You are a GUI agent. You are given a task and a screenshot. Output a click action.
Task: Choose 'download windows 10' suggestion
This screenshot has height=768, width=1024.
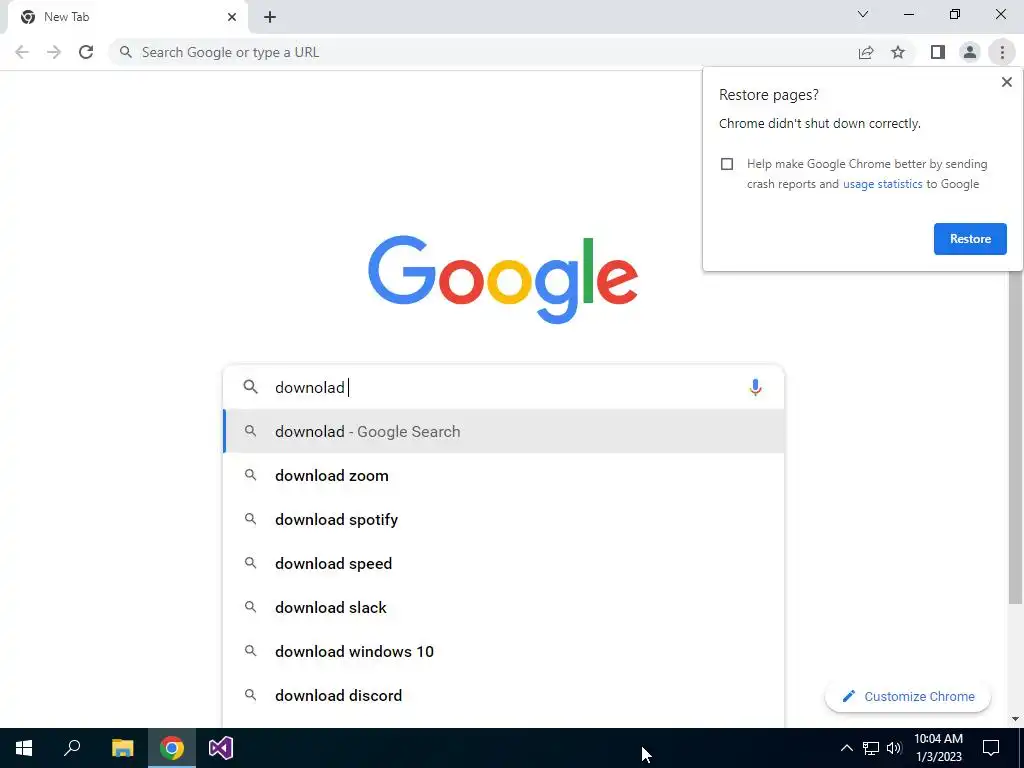[x=504, y=651]
